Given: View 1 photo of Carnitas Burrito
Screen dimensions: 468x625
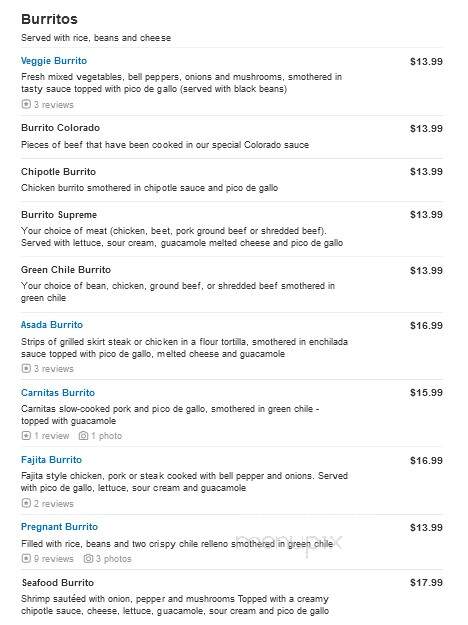Looking at the screenshot, I should coord(106,436).
